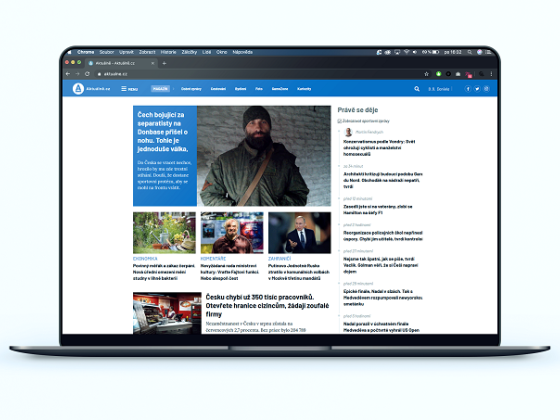Image resolution: width=560 pixels, height=420 pixels.
Task: Open the GameZone nav link
Action: [x=280, y=89]
